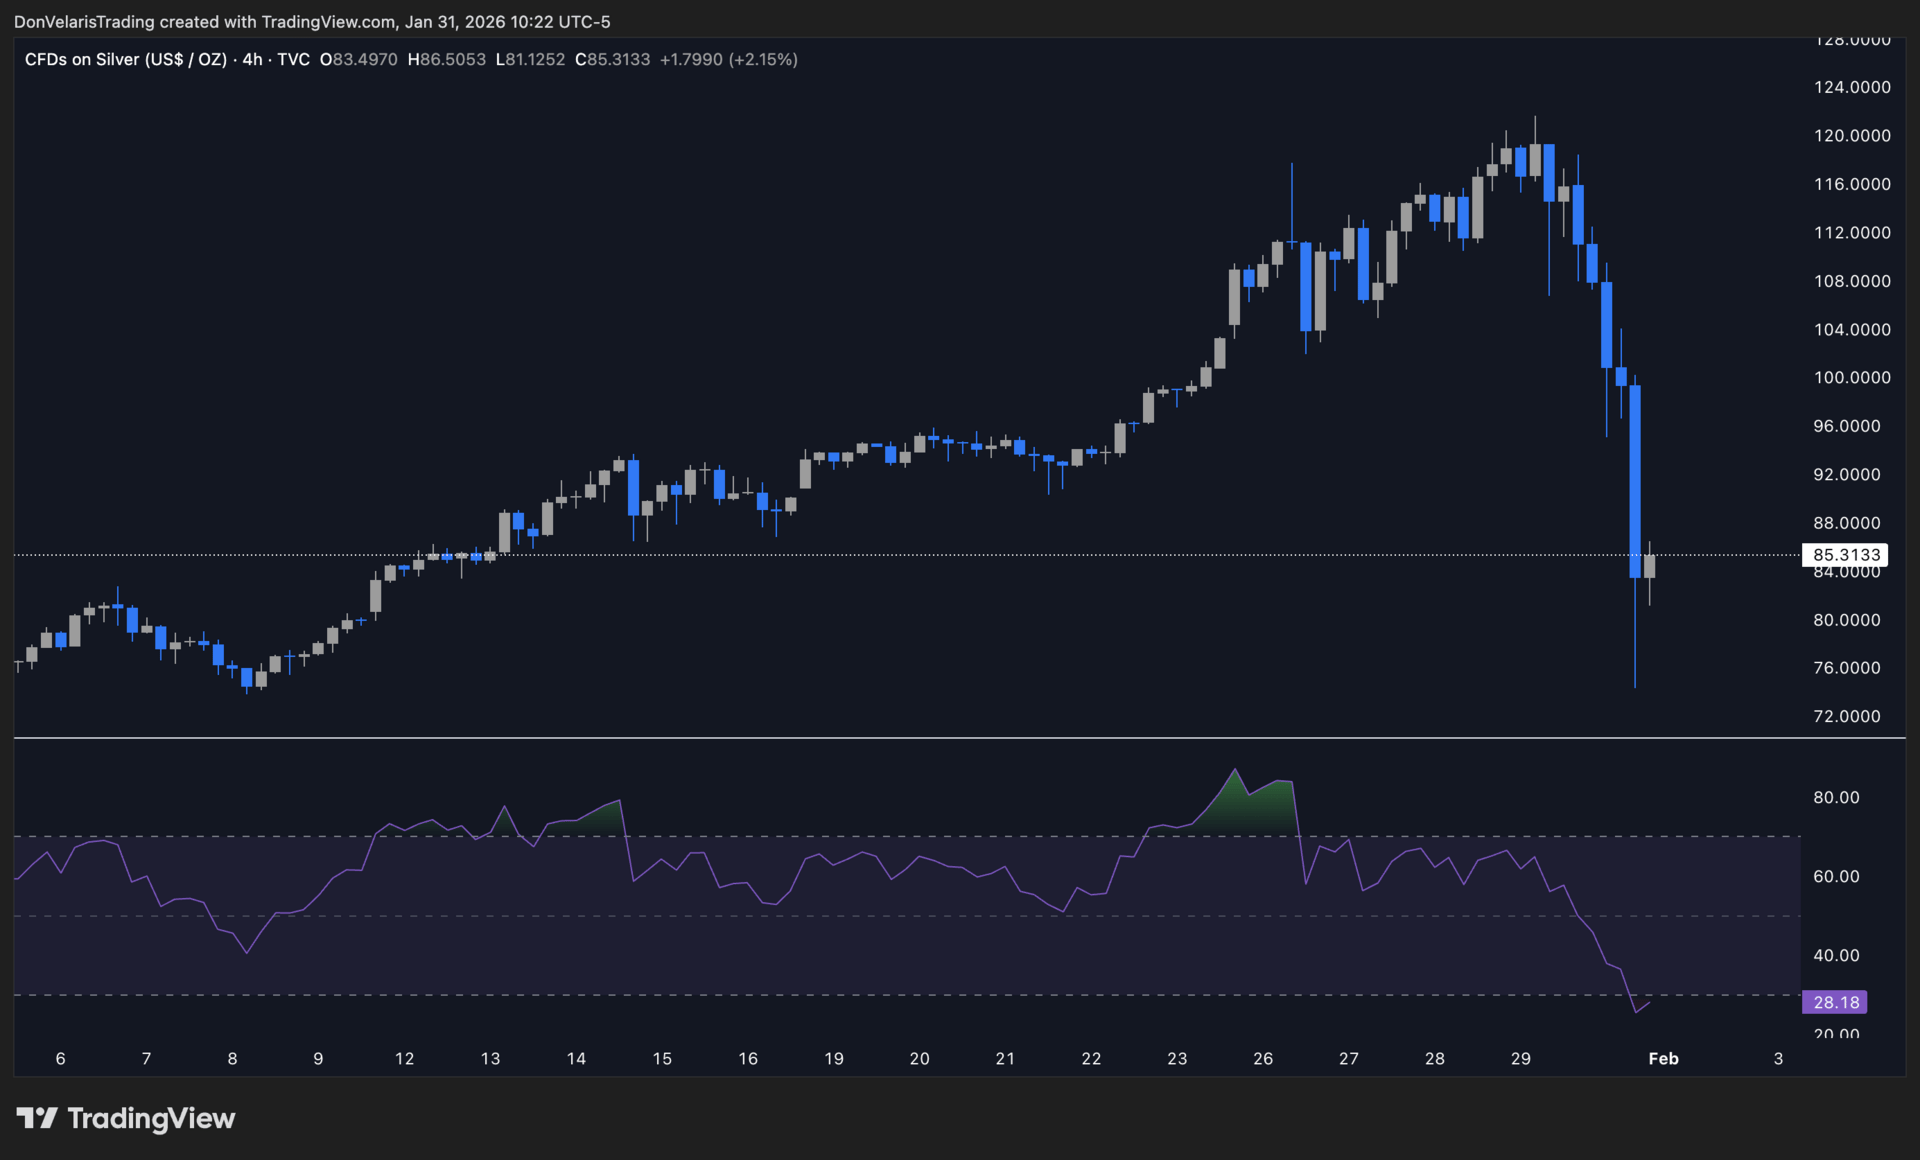Screen dimensions: 1920x1160
Task: Click the open value O83.4970
Action: click(358, 59)
